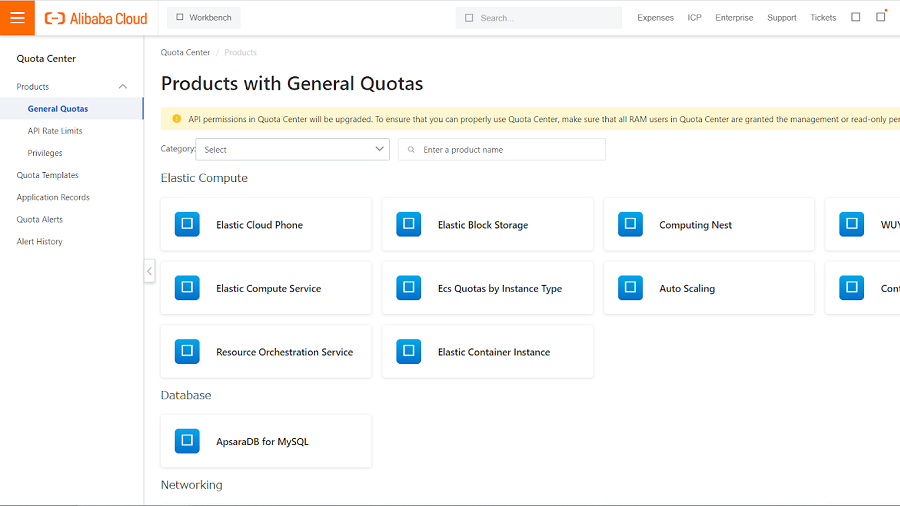Open the orange hamburger main menu

click(x=17, y=18)
